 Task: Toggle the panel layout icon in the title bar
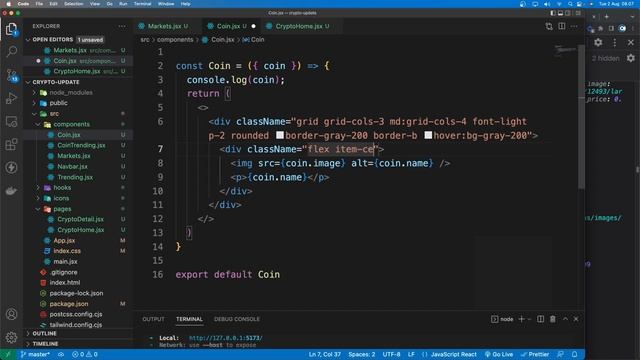pos(560,13)
